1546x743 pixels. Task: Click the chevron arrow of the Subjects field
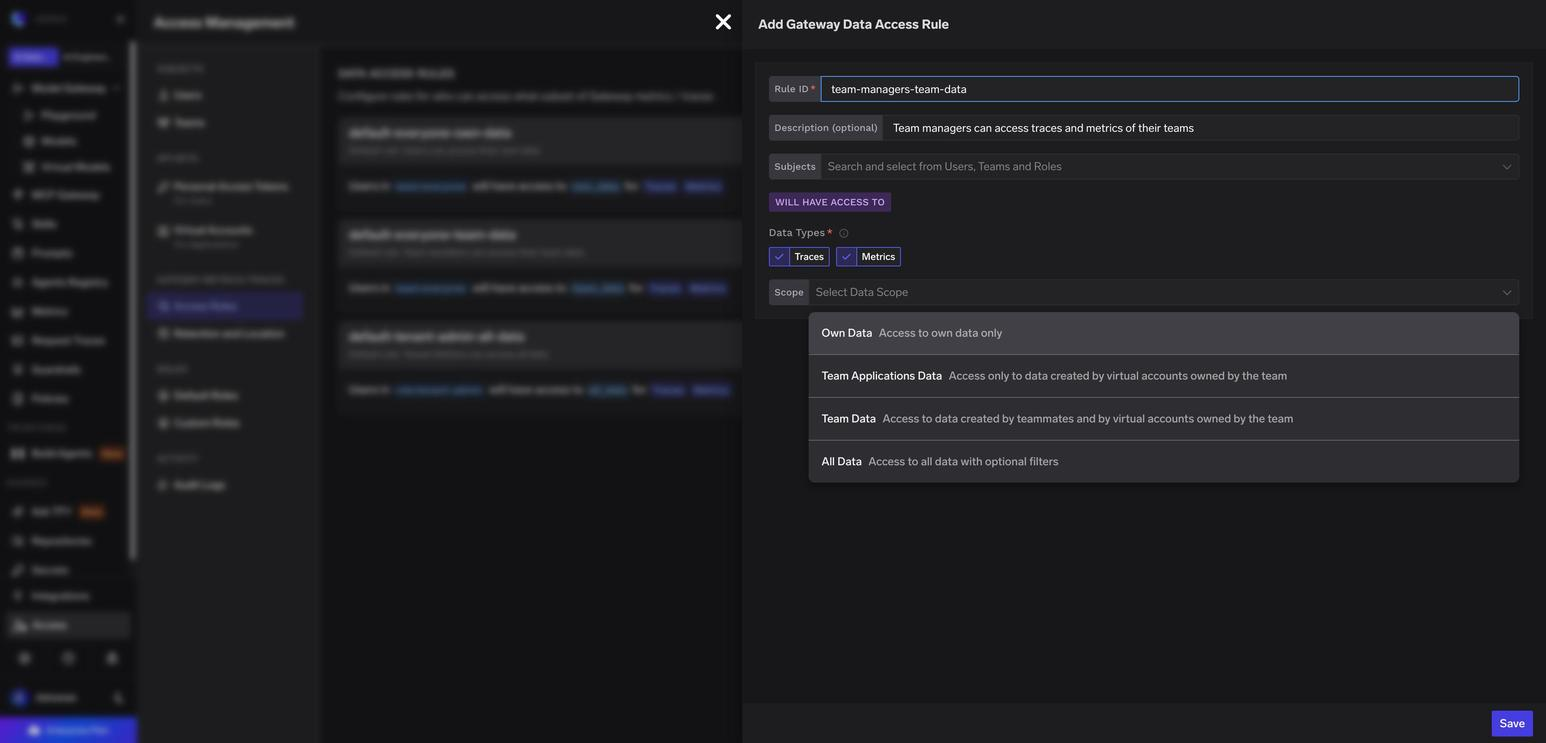(1507, 167)
